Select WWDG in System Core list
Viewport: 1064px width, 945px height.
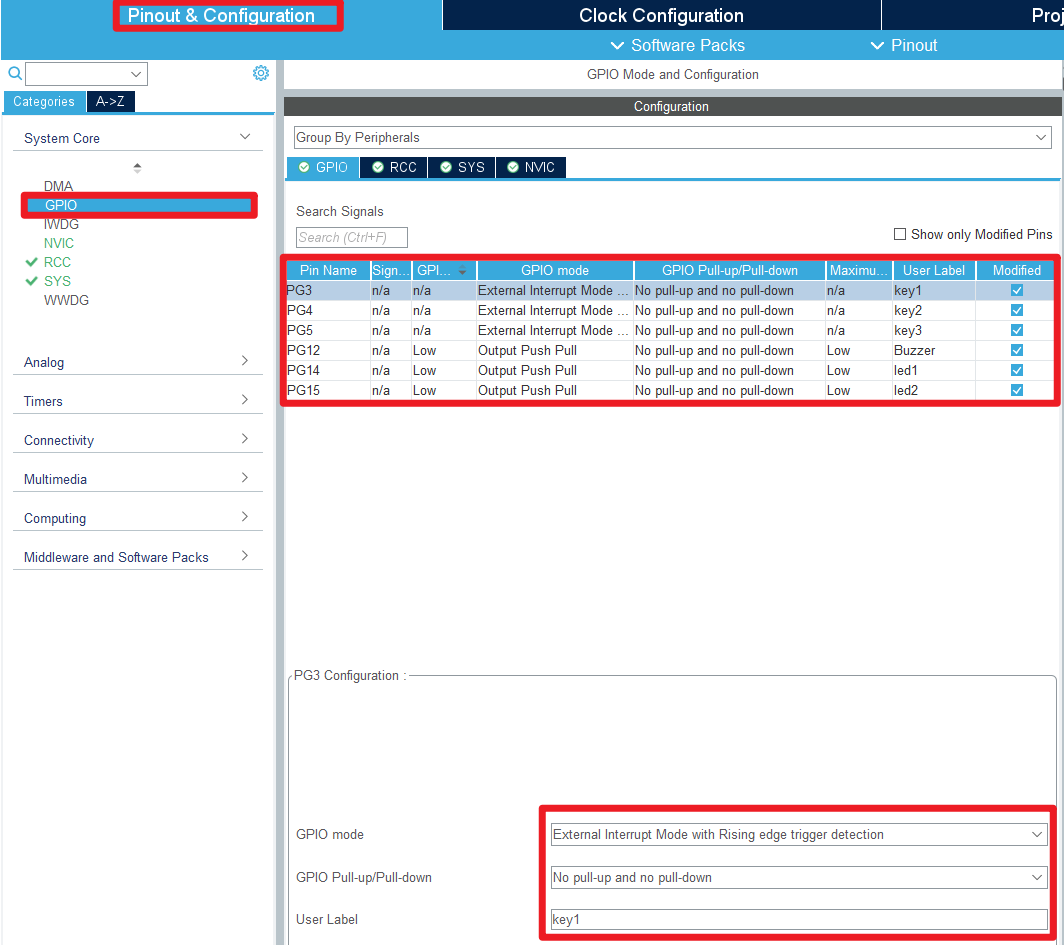pos(66,300)
